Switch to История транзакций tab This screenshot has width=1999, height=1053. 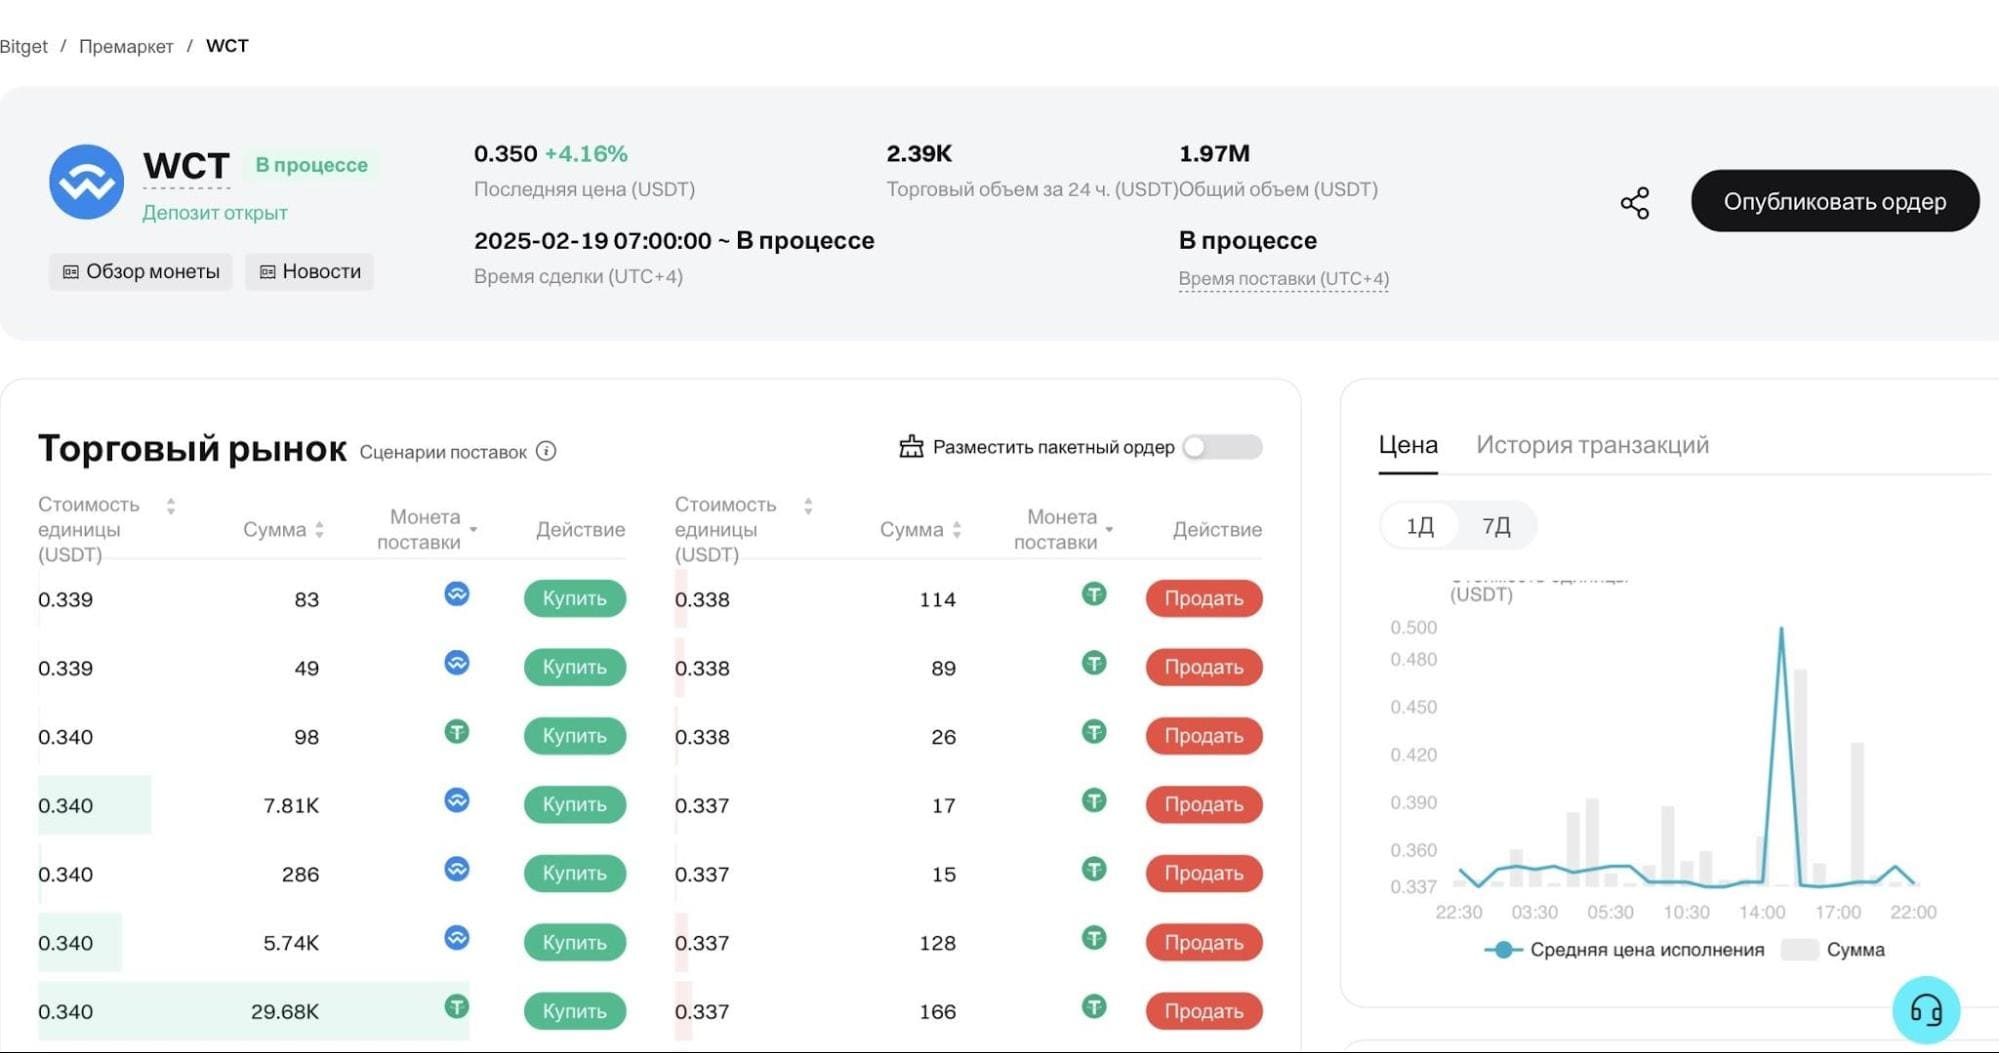tap(1593, 445)
